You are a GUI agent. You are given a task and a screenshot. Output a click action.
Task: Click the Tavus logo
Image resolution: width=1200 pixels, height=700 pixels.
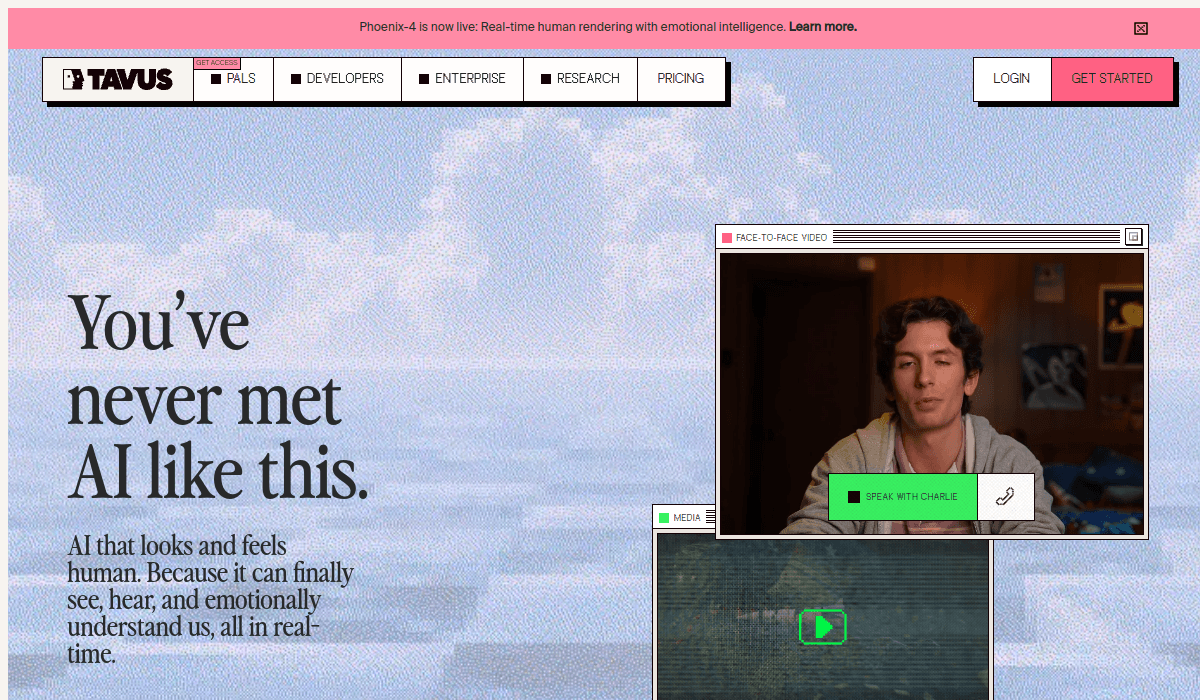[118, 79]
